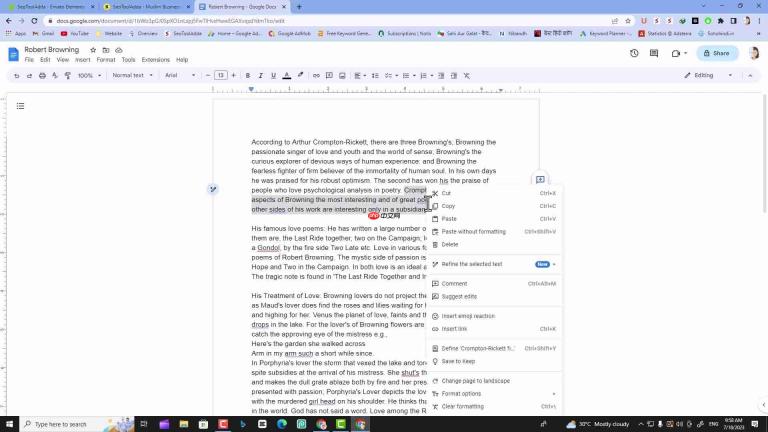This screenshot has width=768, height=432.
Task: Show document outline icon
Action: coord(20,106)
